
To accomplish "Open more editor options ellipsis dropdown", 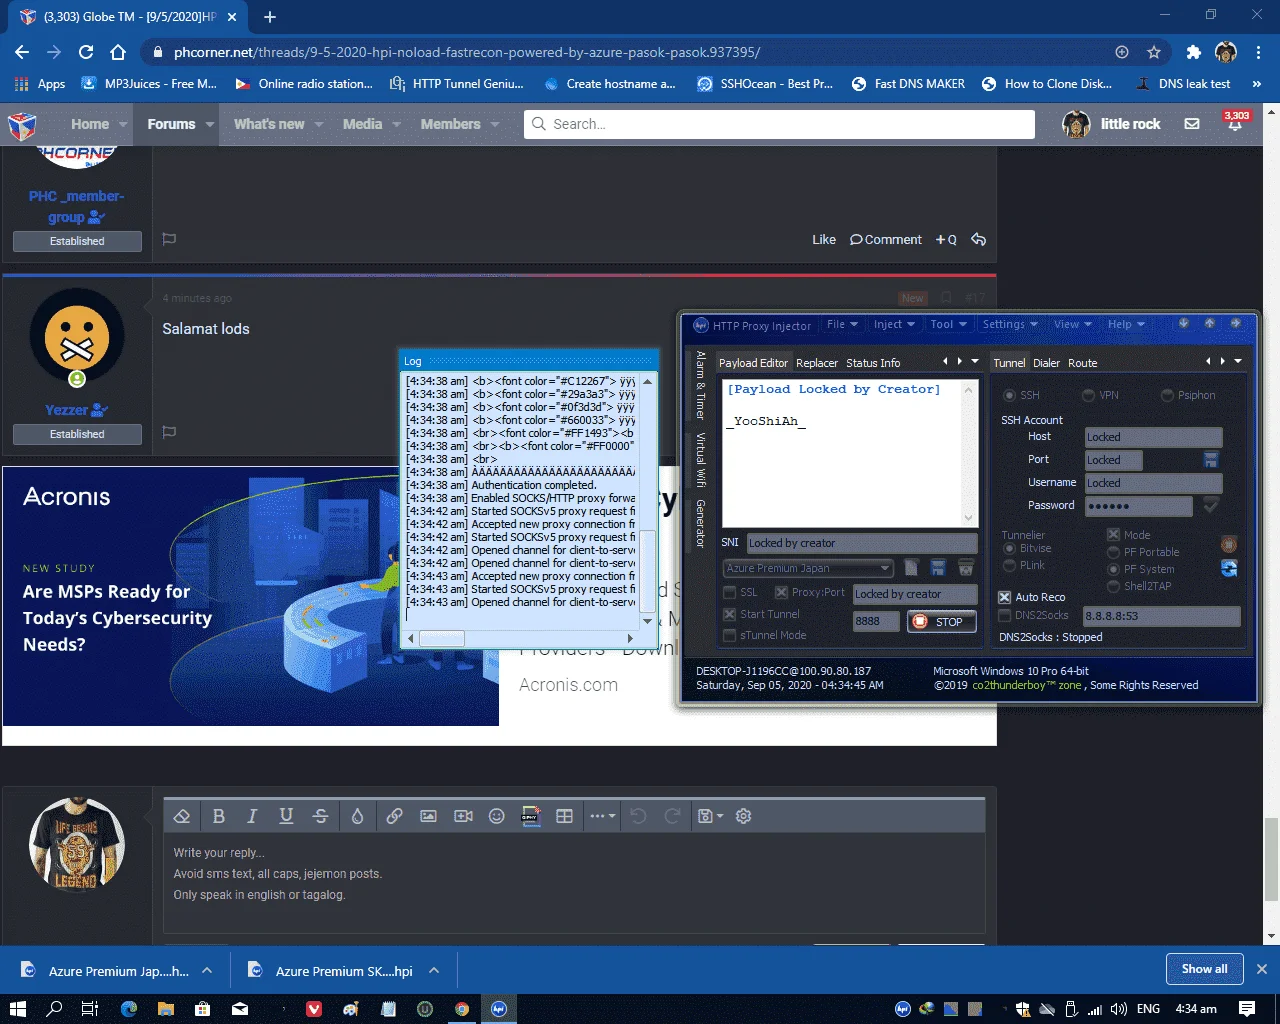I will [x=602, y=816].
